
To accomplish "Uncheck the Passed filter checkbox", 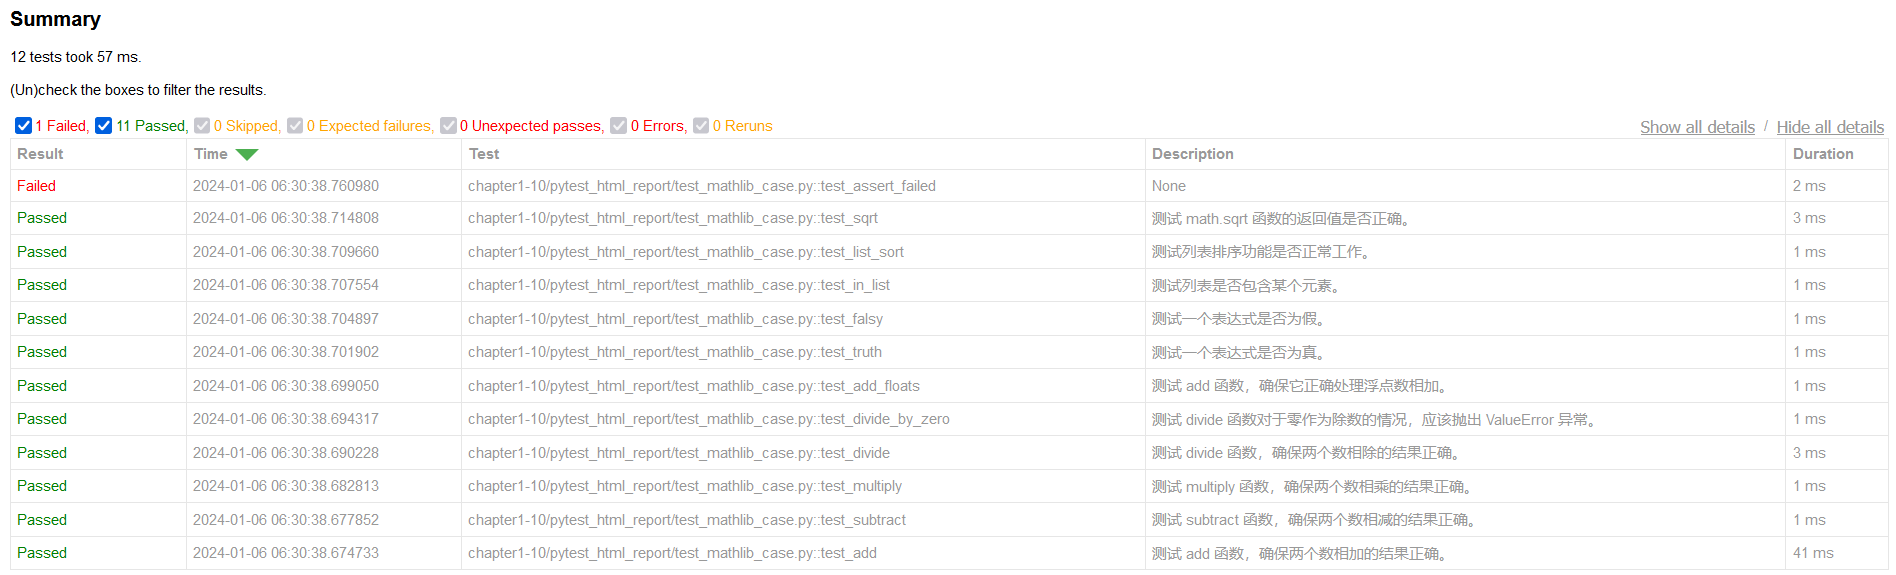I will tap(104, 126).
